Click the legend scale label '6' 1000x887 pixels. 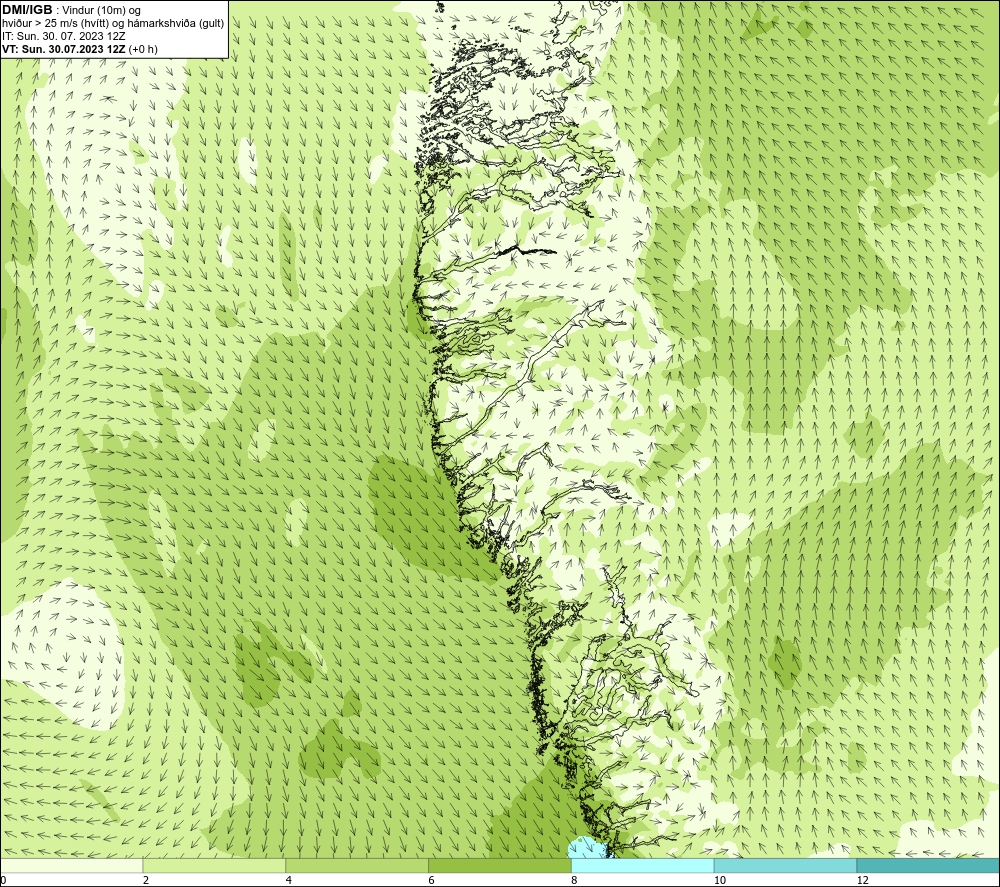[432, 880]
